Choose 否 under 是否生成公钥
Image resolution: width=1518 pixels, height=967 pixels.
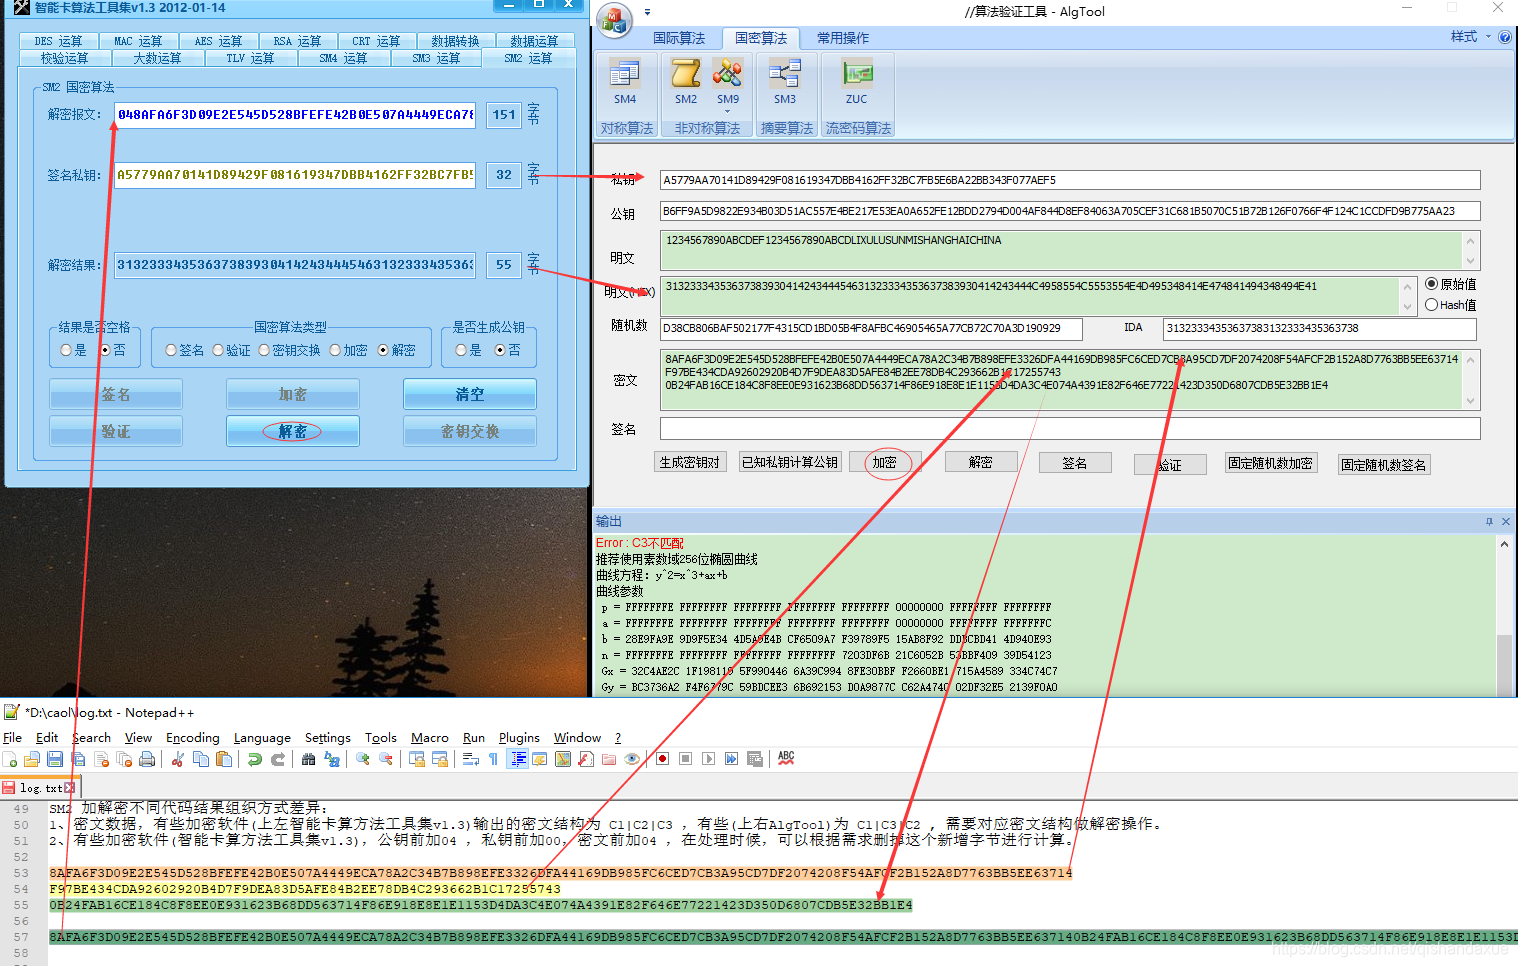pos(507,350)
